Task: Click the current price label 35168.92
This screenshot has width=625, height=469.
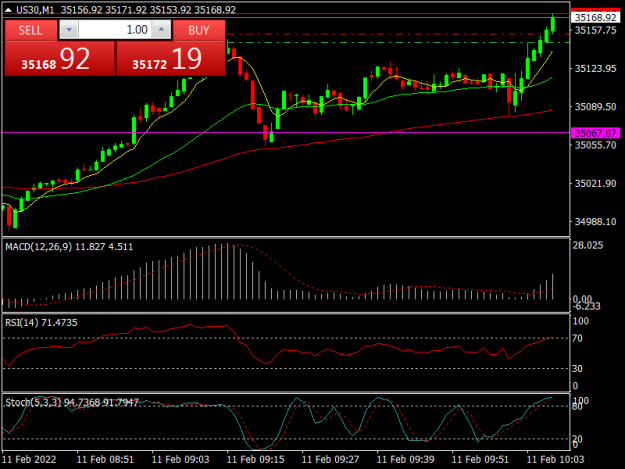Action: [596, 18]
